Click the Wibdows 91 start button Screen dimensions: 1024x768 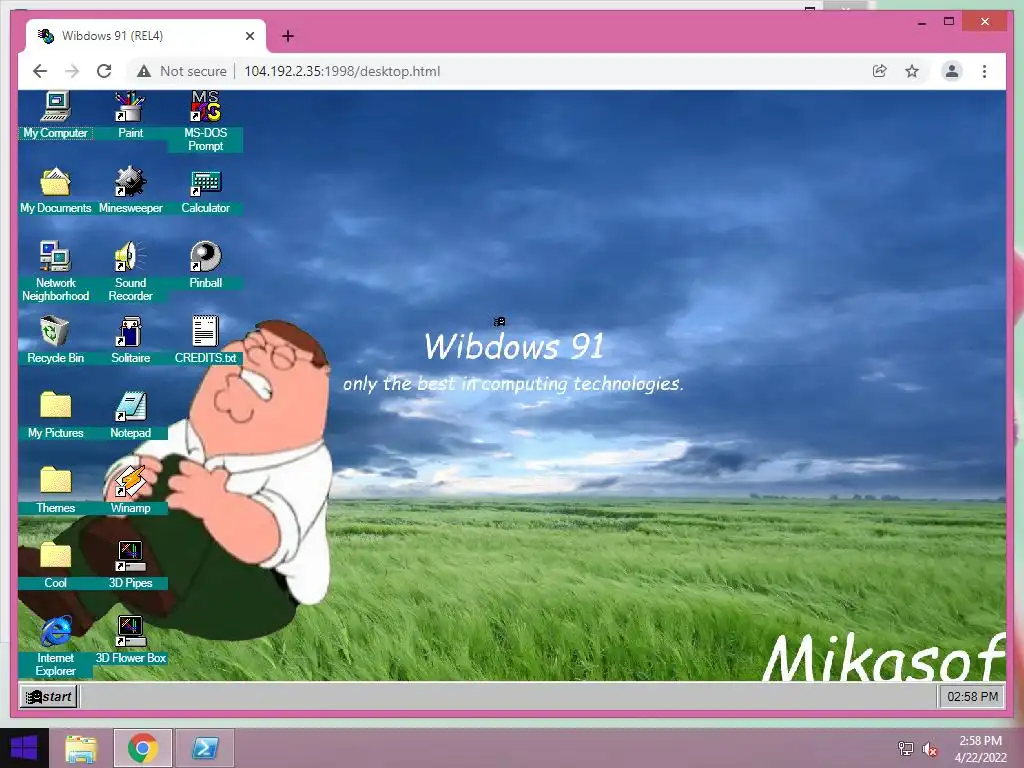(48, 697)
